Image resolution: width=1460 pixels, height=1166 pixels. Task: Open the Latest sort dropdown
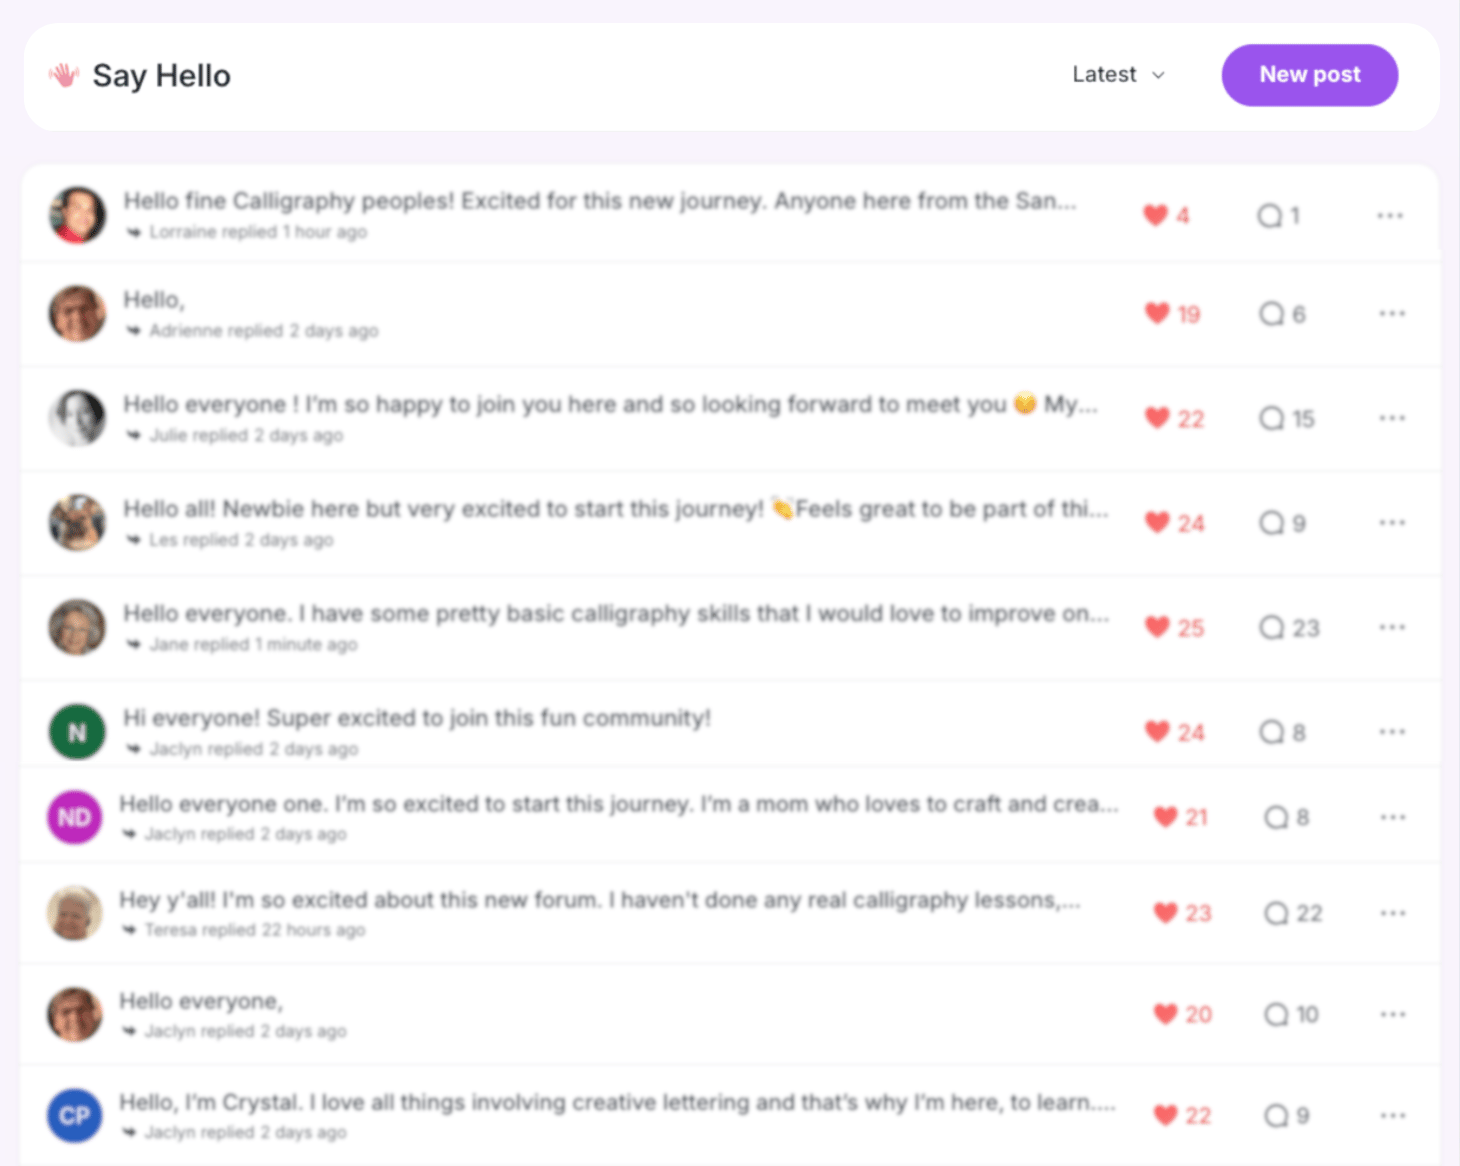tap(1117, 75)
